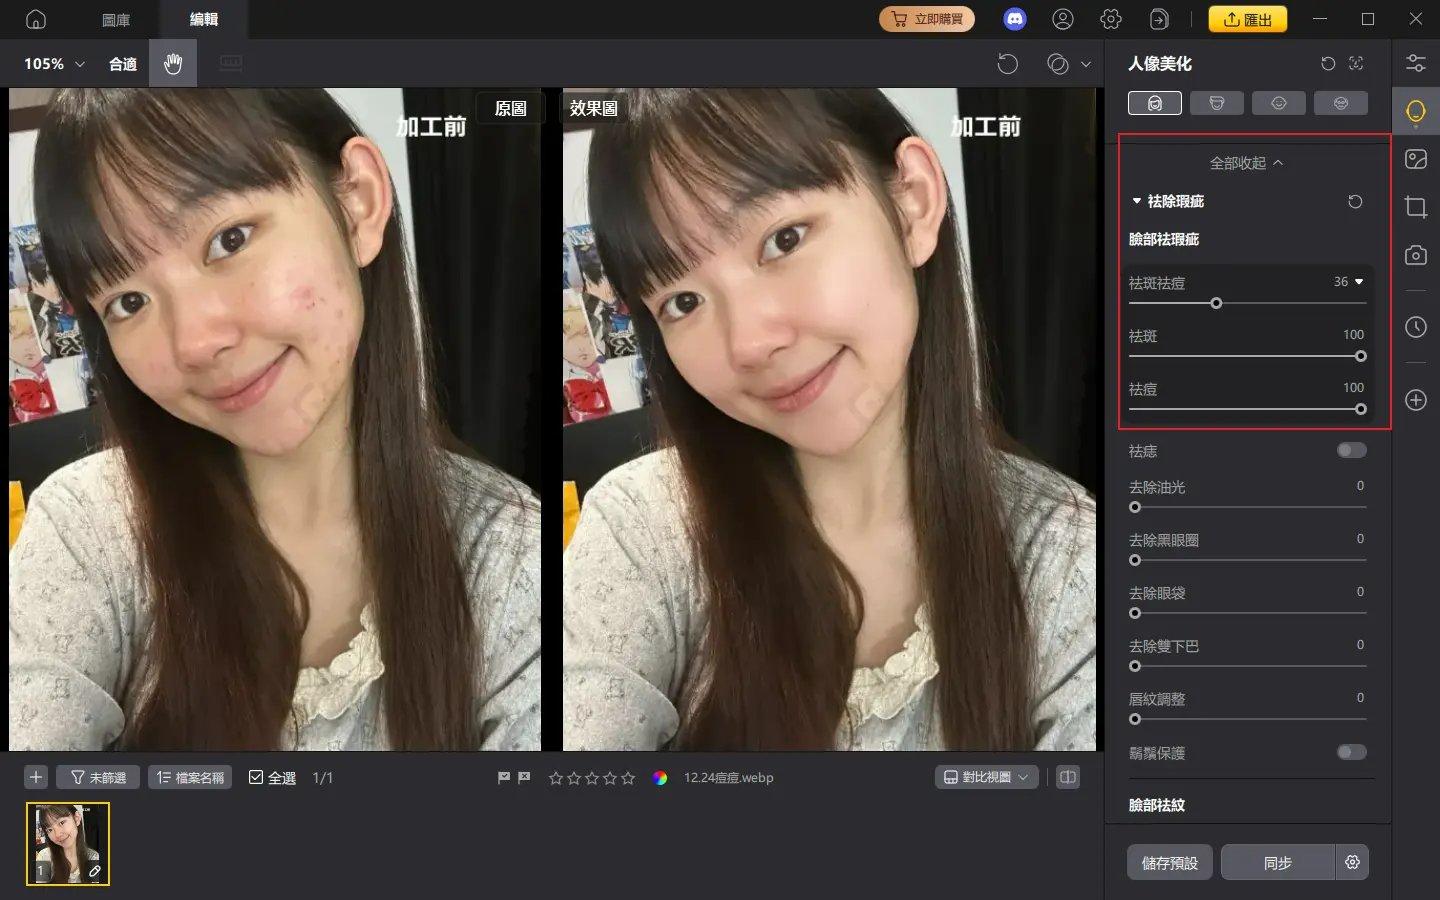Open the 檔案名稱 sorting menu

pos(189,777)
